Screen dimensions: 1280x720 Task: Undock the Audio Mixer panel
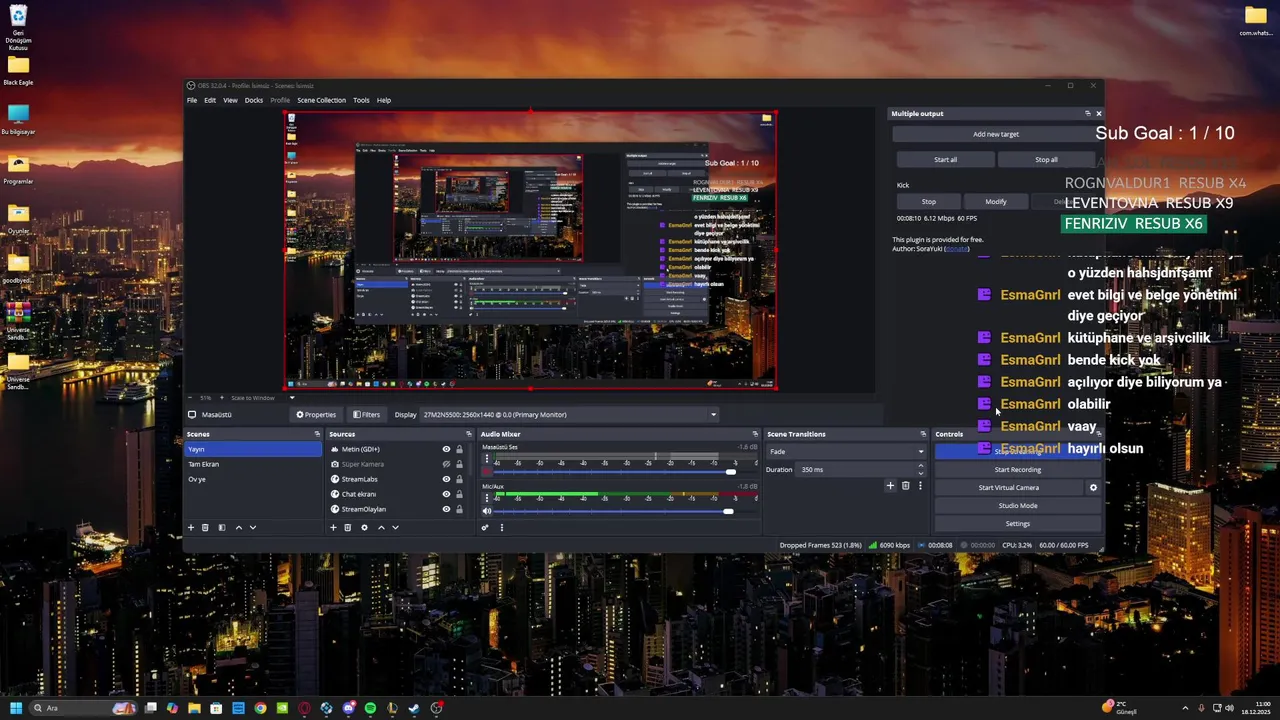pyautogui.click(x=755, y=434)
